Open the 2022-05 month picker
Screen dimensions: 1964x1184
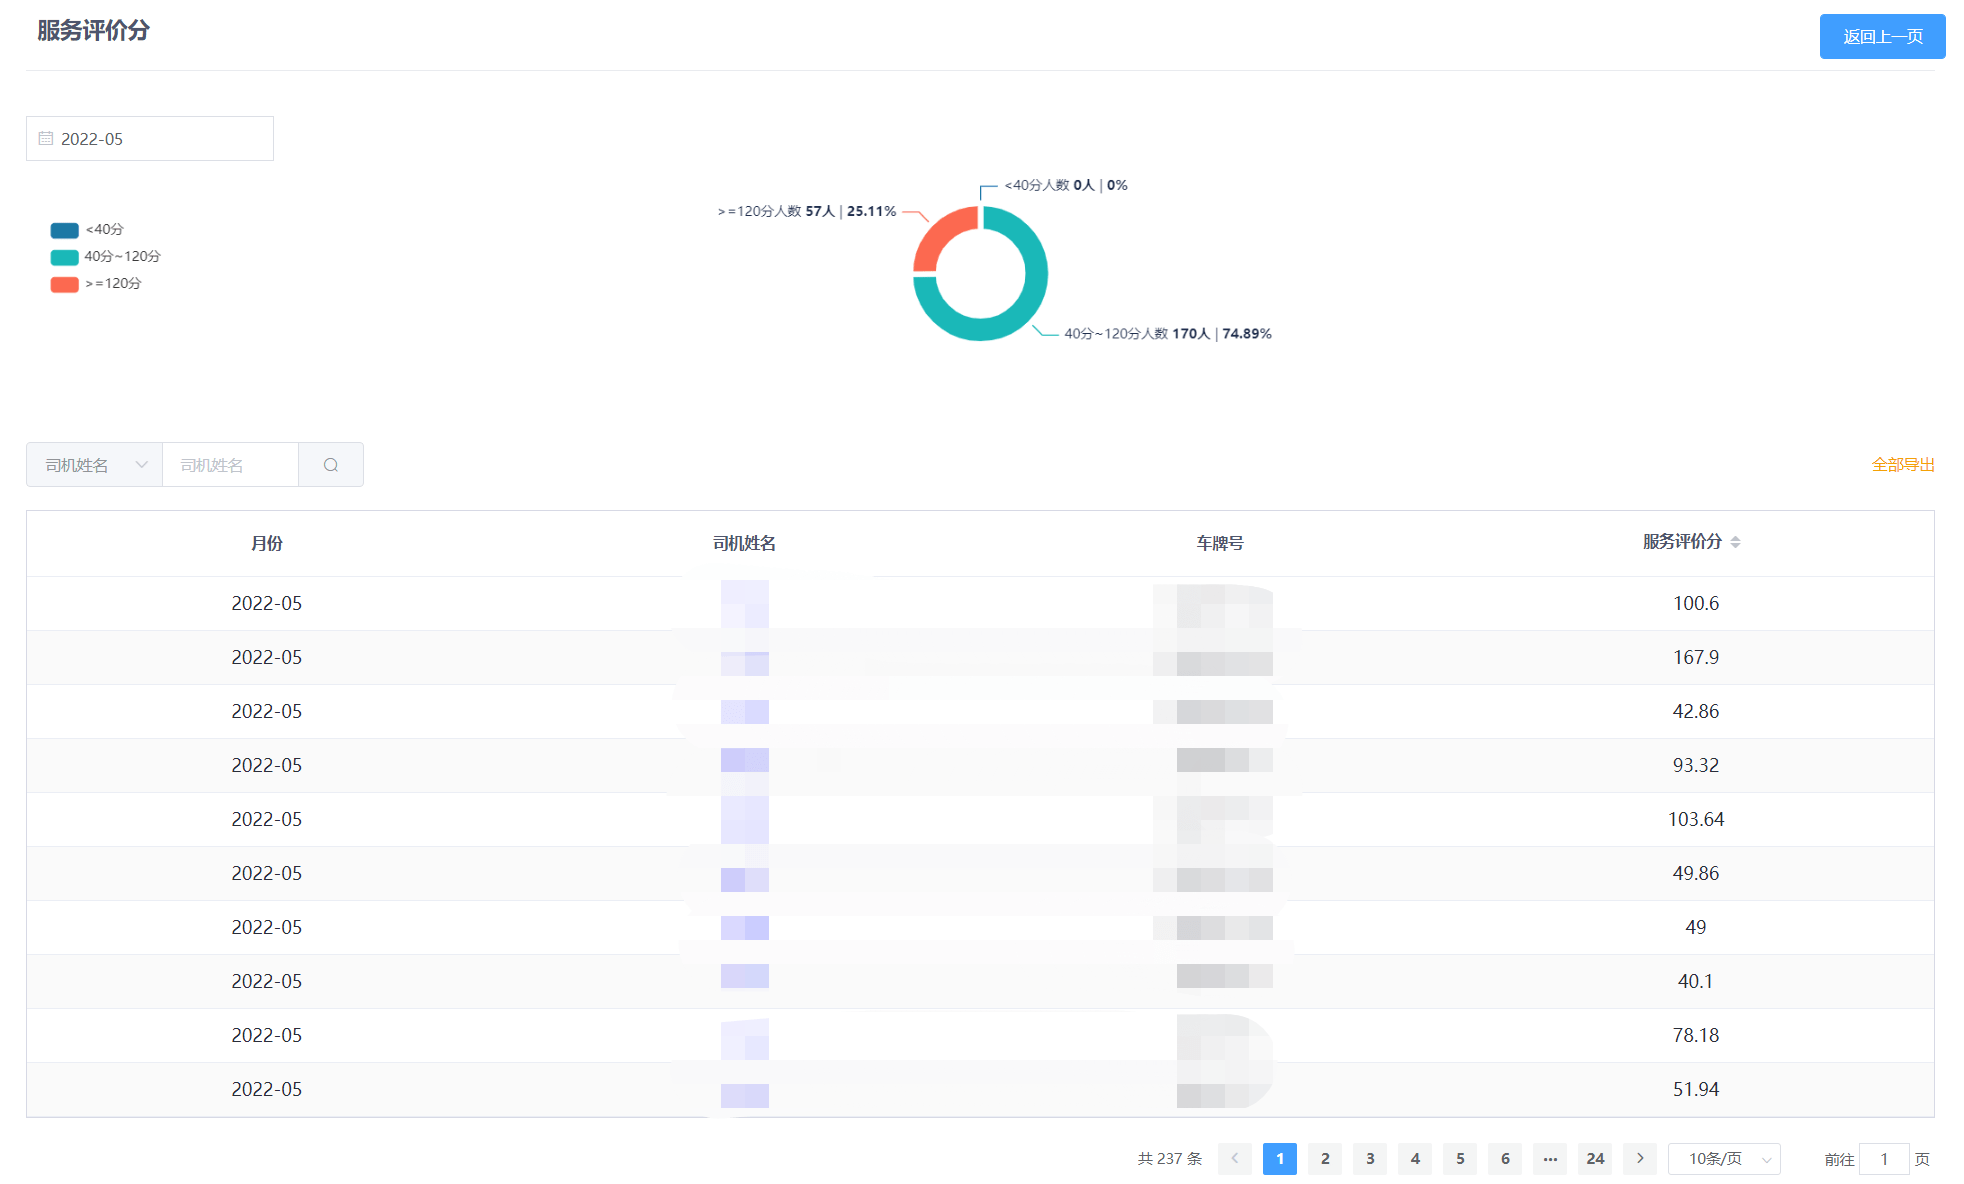(x=150, y=139)
